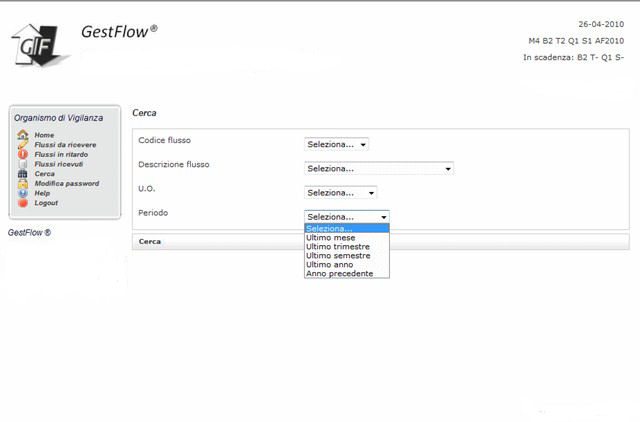Click the Home house icon in sidebar

[x=23, y=134]
